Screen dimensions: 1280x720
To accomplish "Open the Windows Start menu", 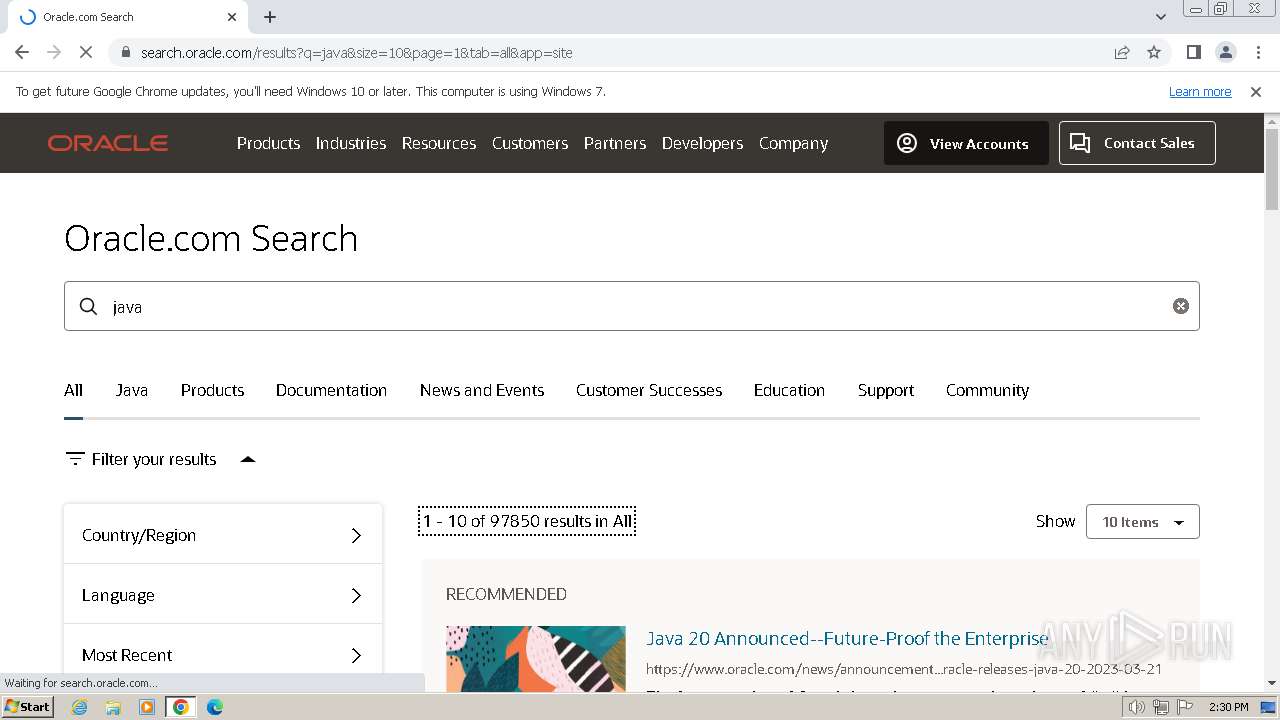I will pos(27,707).
